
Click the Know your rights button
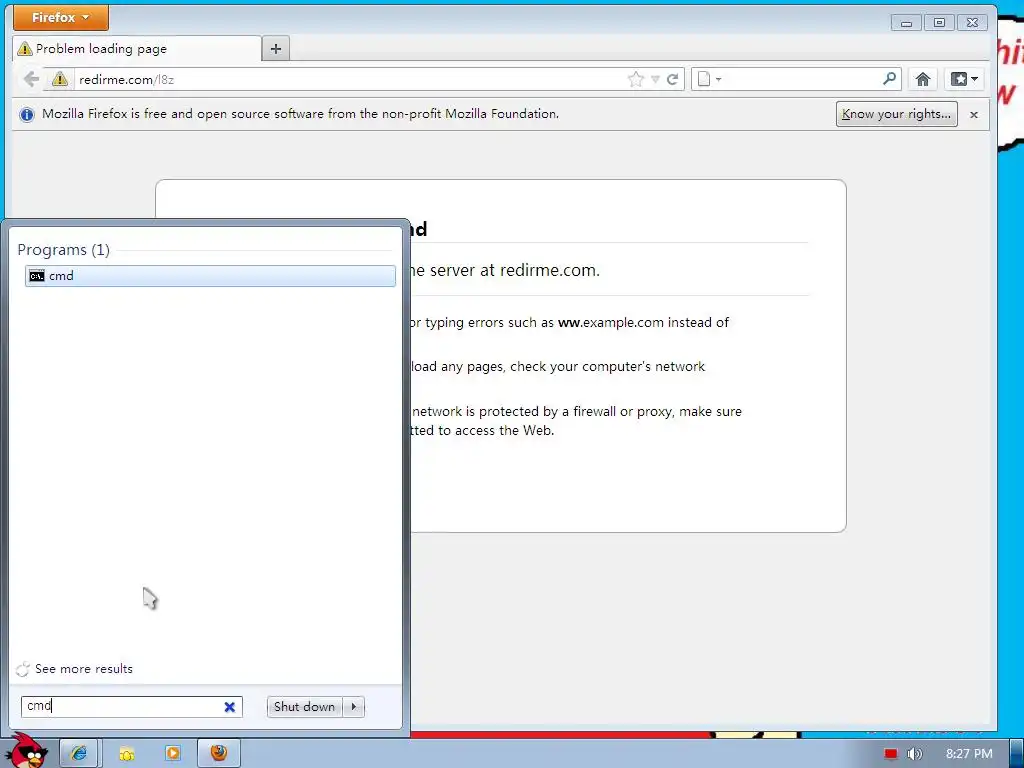[897, 114]
